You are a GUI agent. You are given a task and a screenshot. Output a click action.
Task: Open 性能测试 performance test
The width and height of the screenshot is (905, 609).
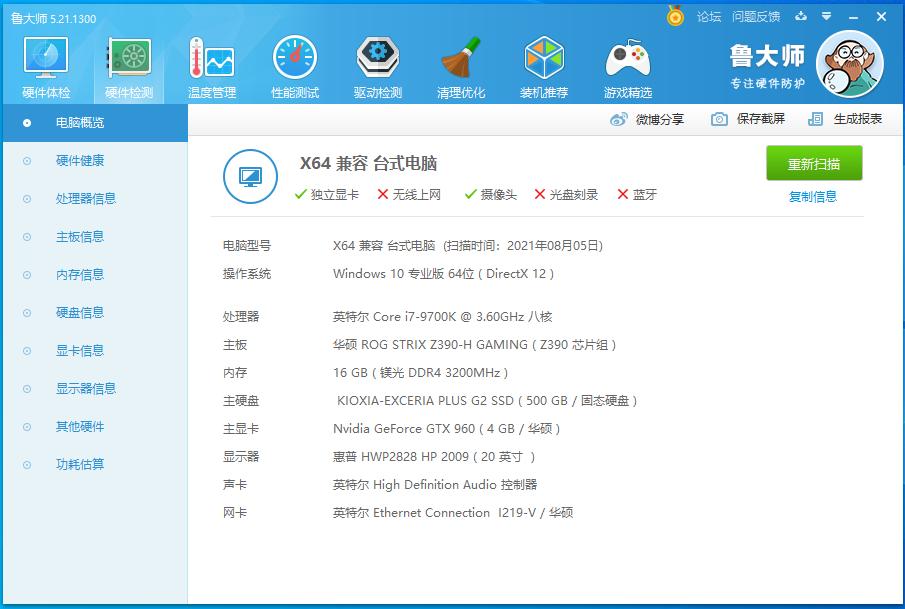[x=296, y=65]
